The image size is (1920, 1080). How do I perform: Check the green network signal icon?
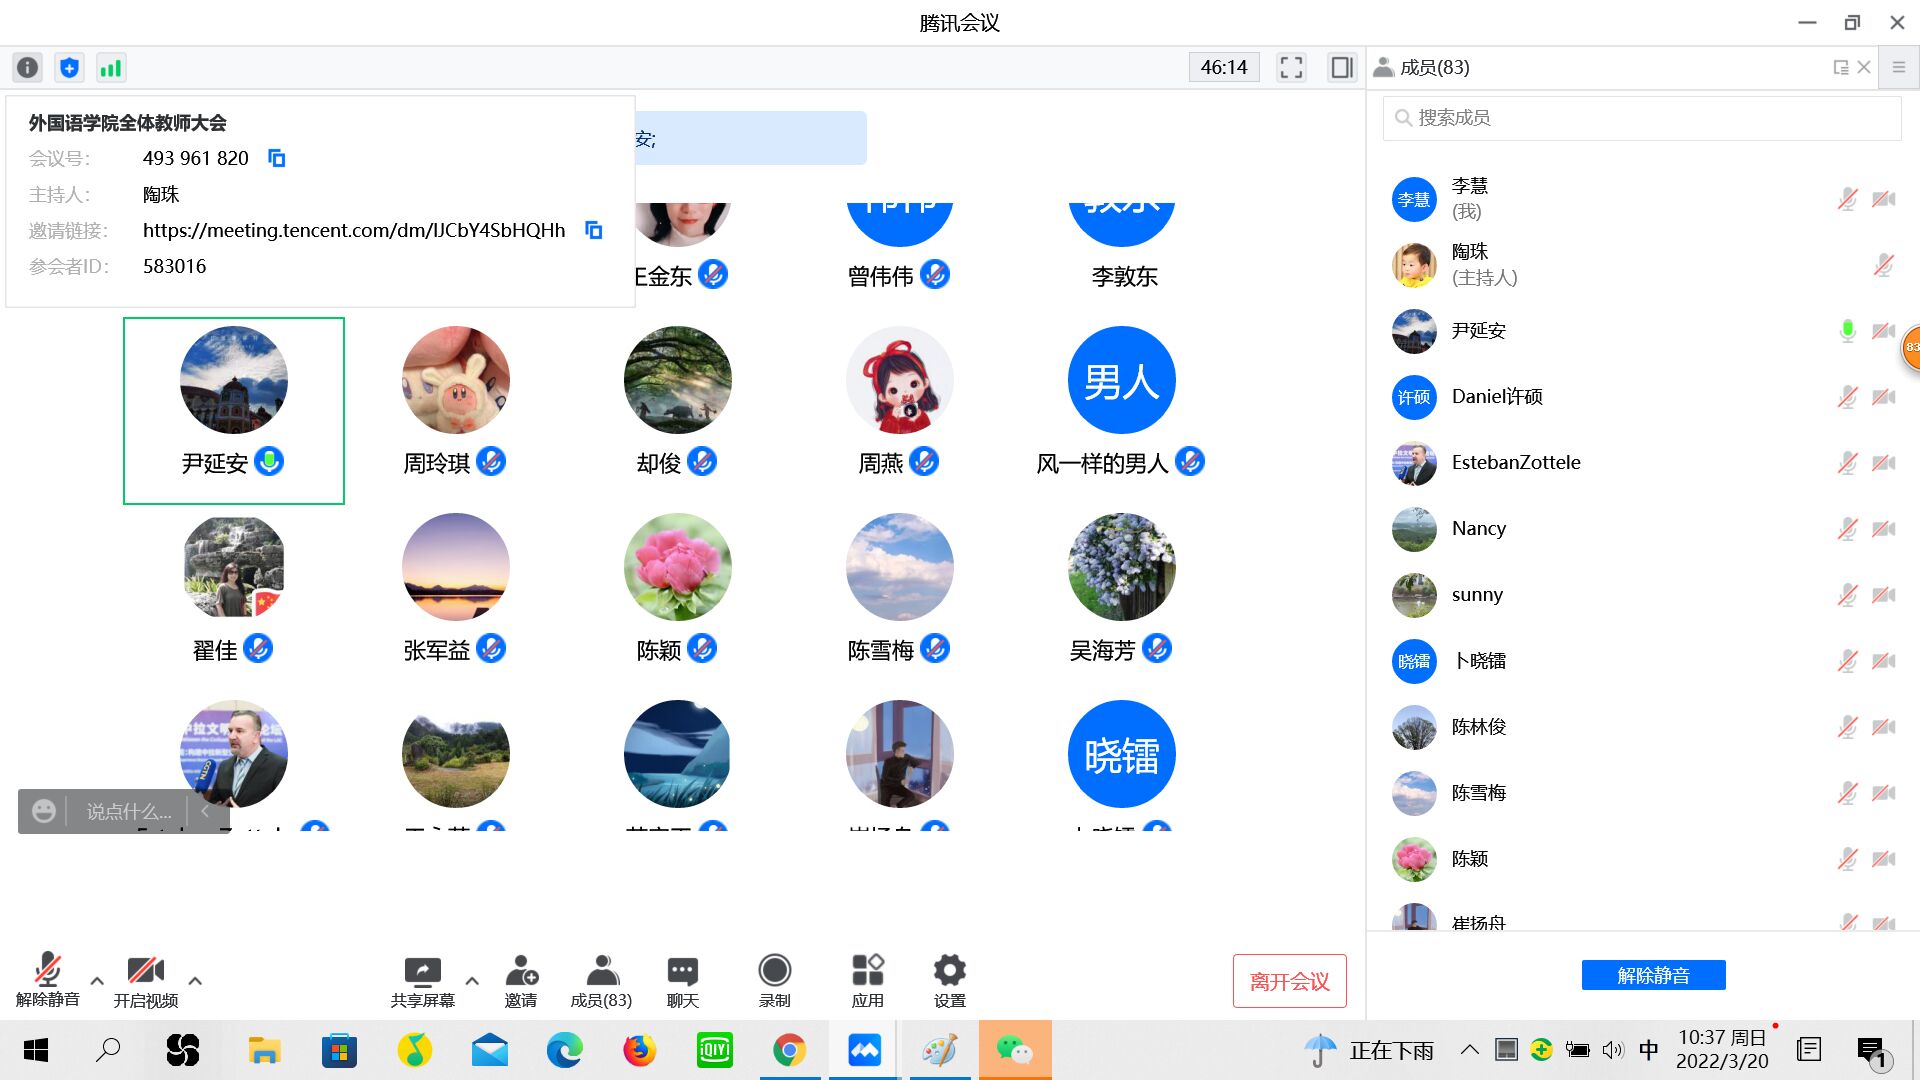(x=110, y=67)
